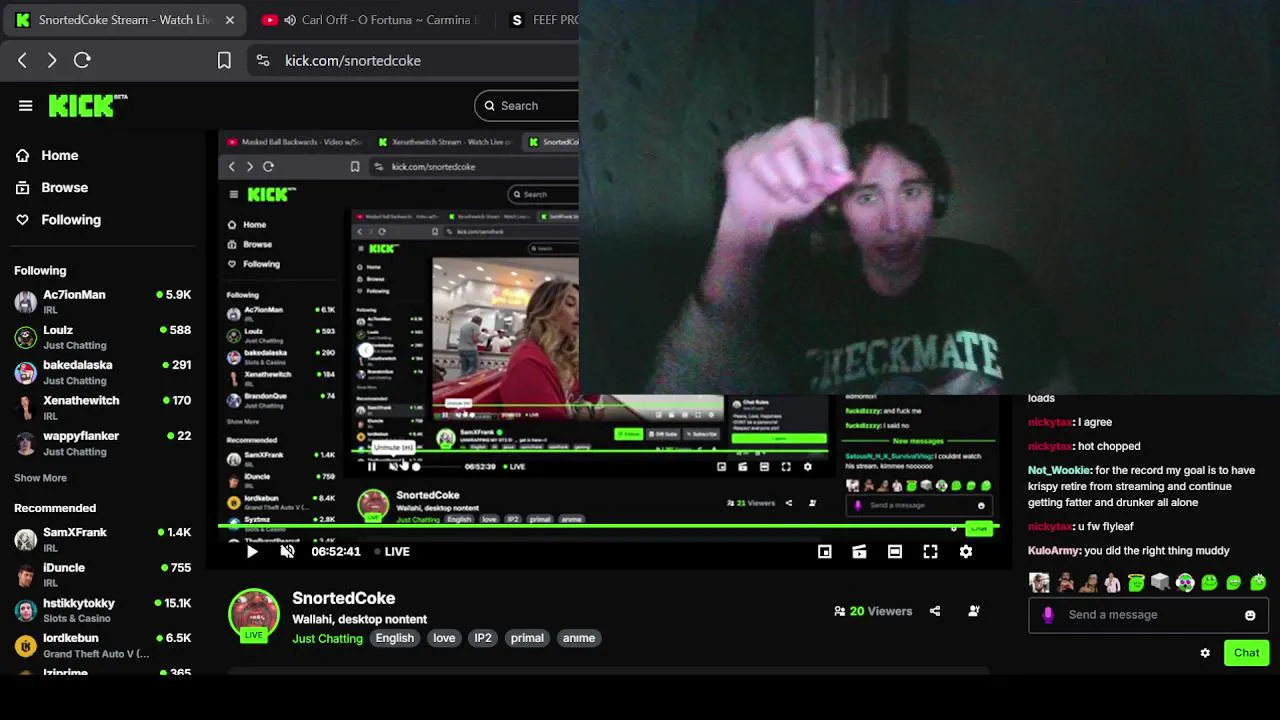
Task: Open the Just Chatting category
Action: 327,638
